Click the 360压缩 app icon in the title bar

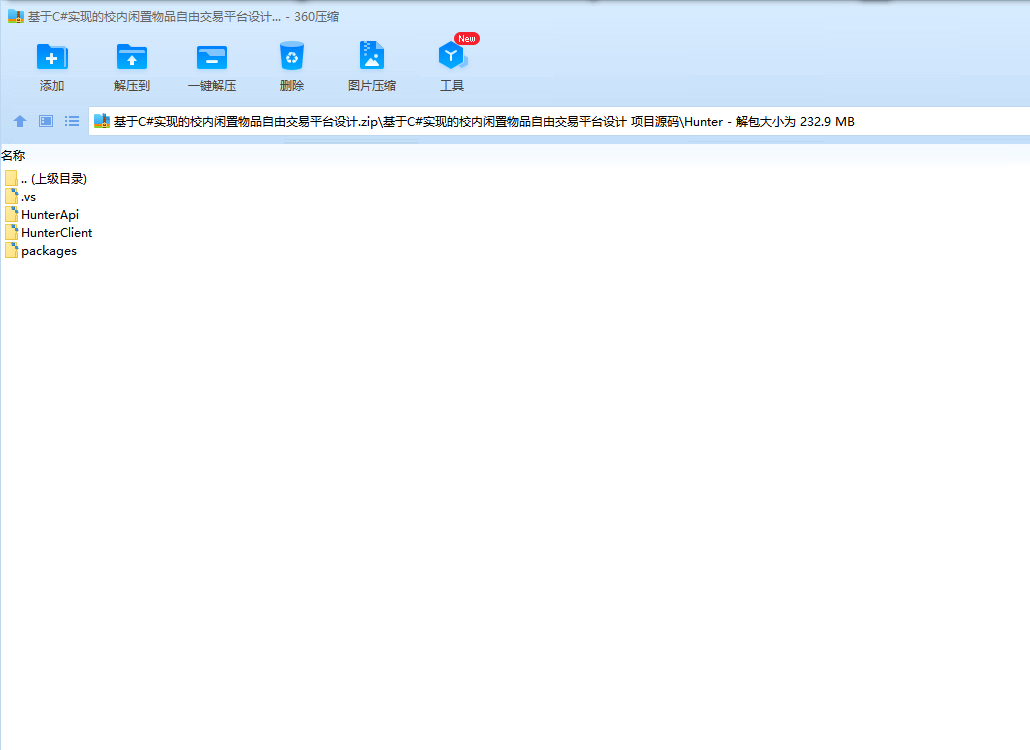click(x=16, y=16)
